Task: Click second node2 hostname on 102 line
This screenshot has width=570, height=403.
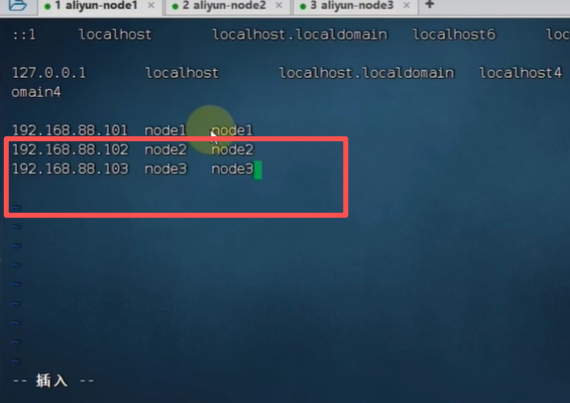Action: tap(232, 150)
